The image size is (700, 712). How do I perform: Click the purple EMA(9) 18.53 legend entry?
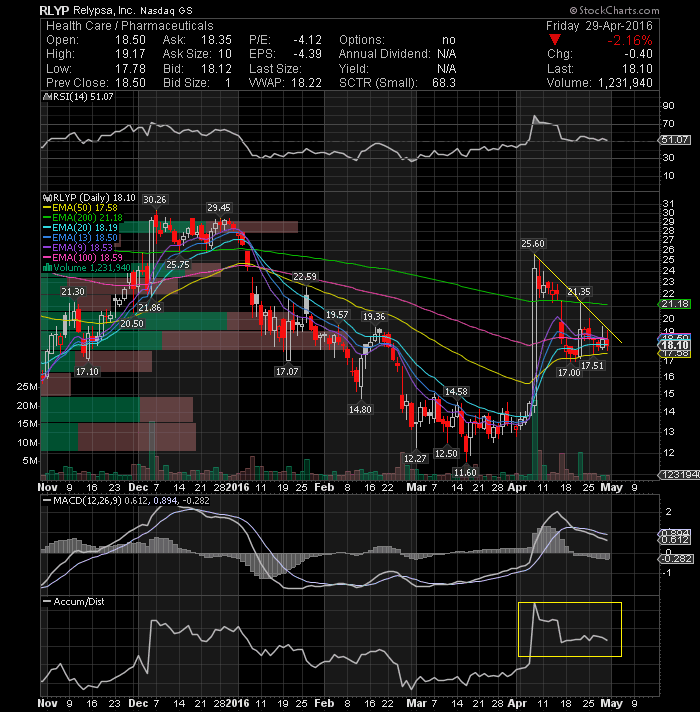(78, 247)
